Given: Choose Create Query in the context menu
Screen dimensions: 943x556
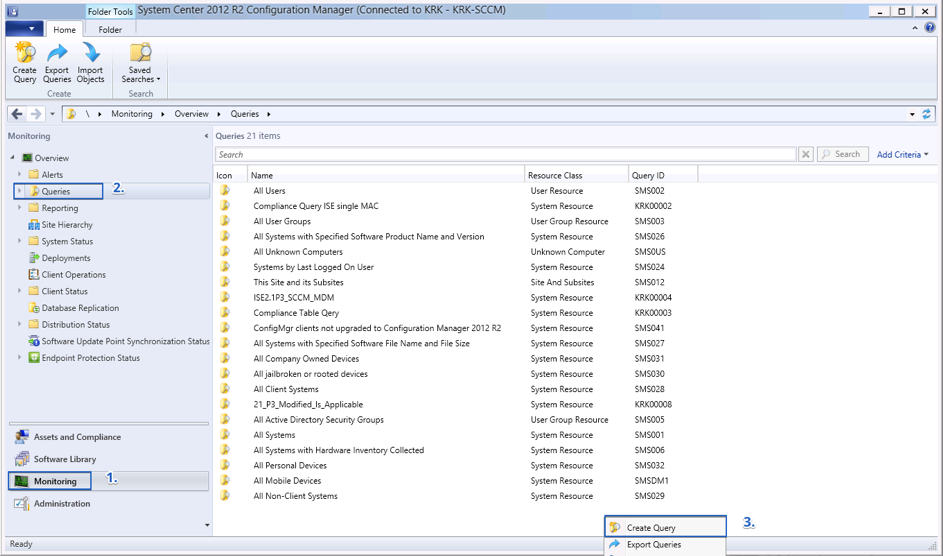Looking at the screenshot, I should (665, 528).
